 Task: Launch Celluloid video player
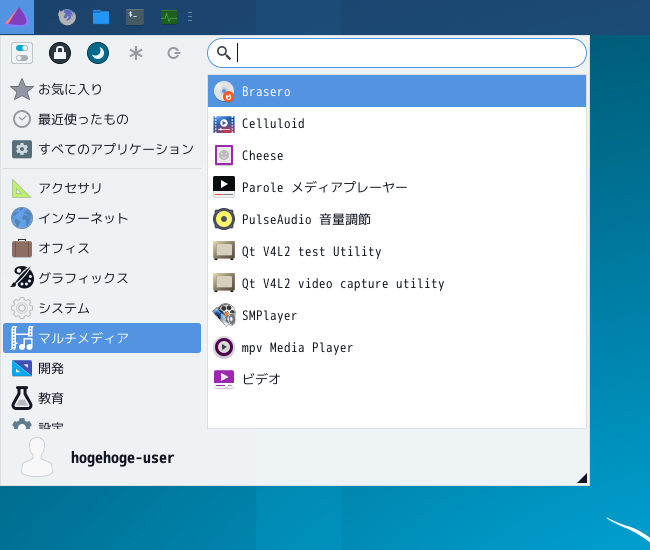[397, 124]
